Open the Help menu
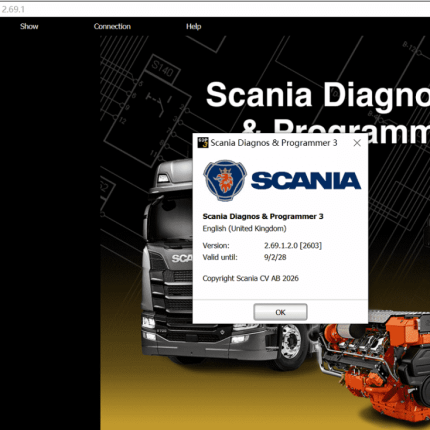 [x=193, y=26]
